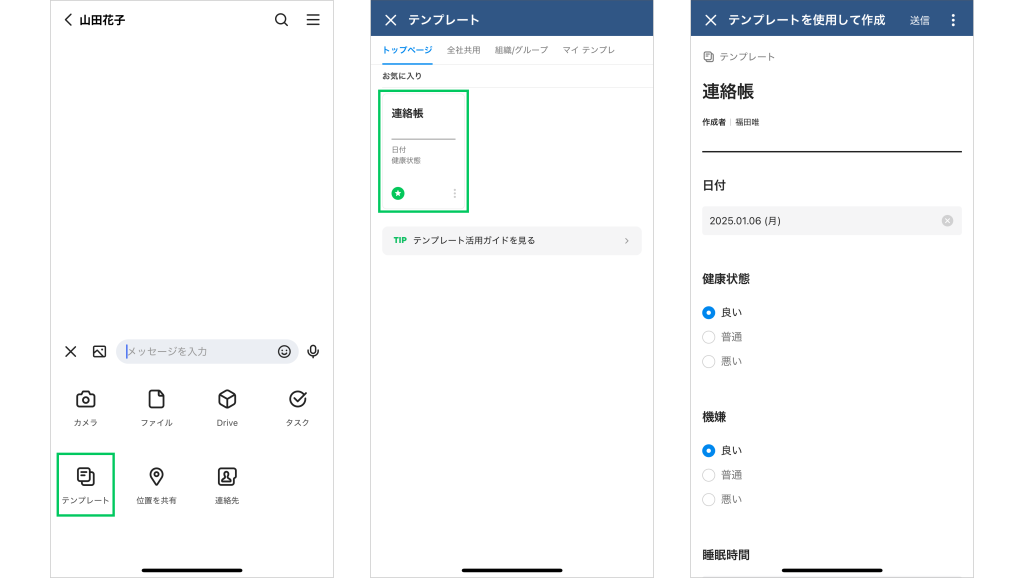Tap the microphone icon for voice input
Image resolution: width=1024 pixels, height=578 pixels.
click(313, 351)
